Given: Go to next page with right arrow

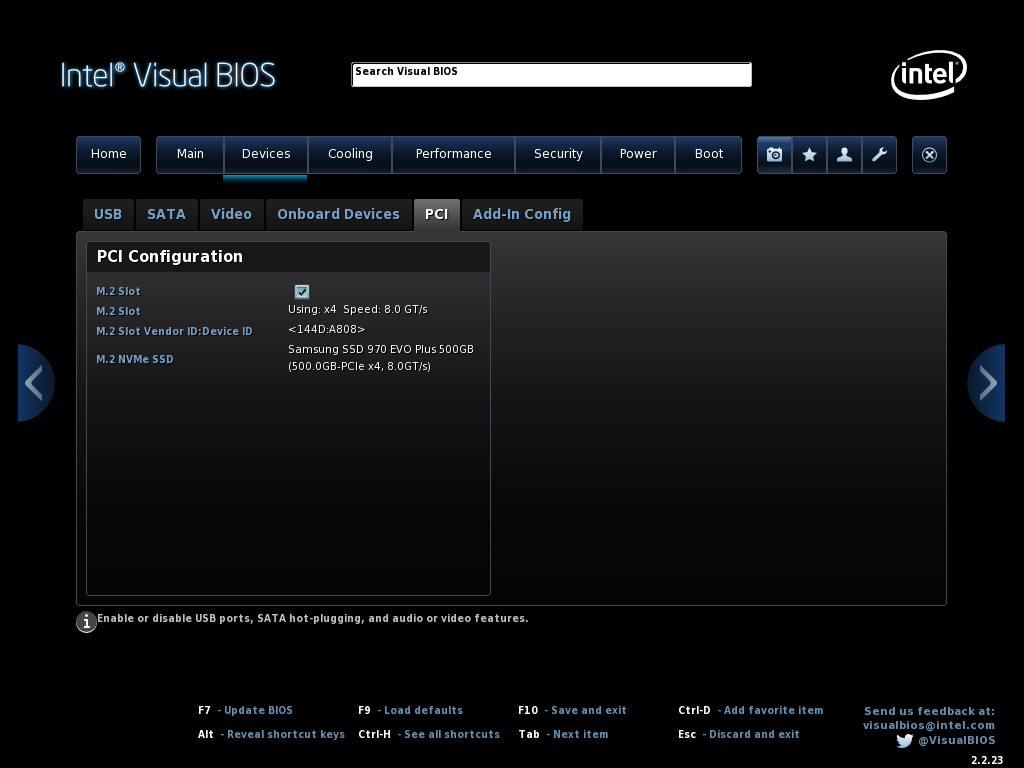Looking at the screenshot, I should [987, 383].
